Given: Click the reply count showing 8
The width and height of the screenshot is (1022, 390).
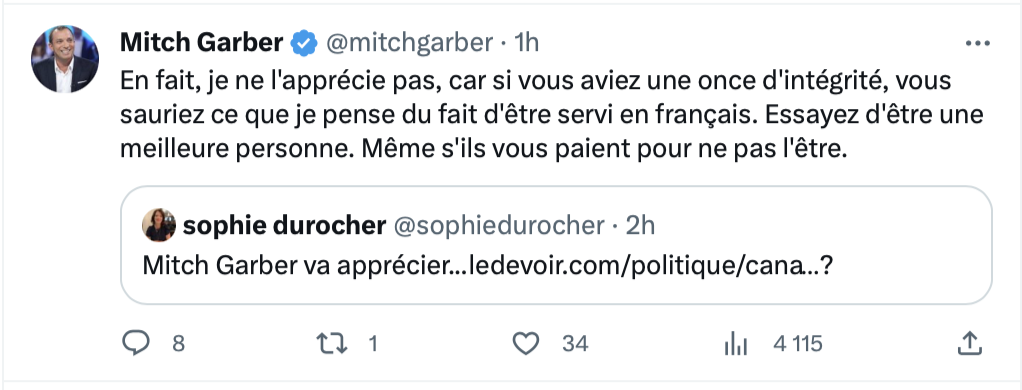Looking at the screenshot, I should (178, 343).
